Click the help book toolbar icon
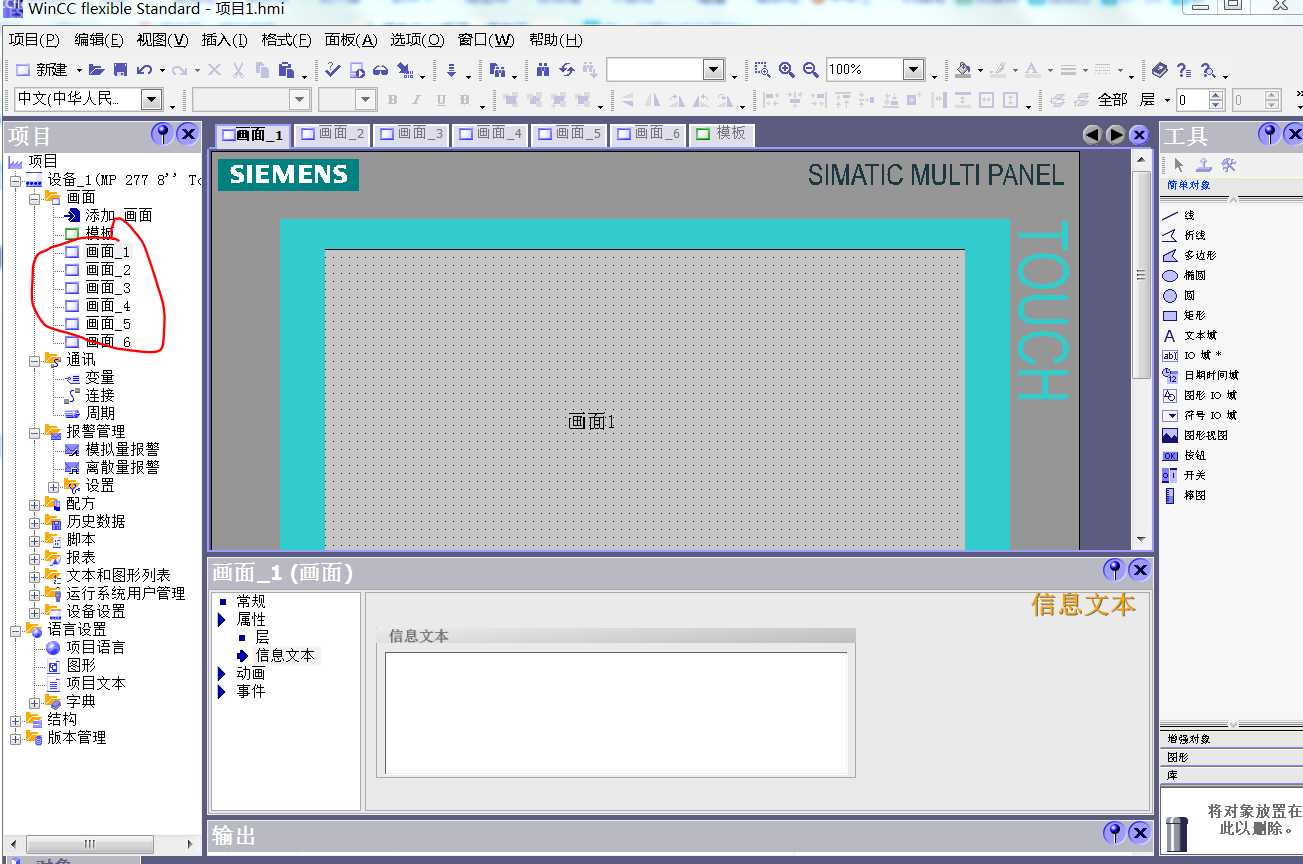The image size is (1303, 864). [1159, 70]
